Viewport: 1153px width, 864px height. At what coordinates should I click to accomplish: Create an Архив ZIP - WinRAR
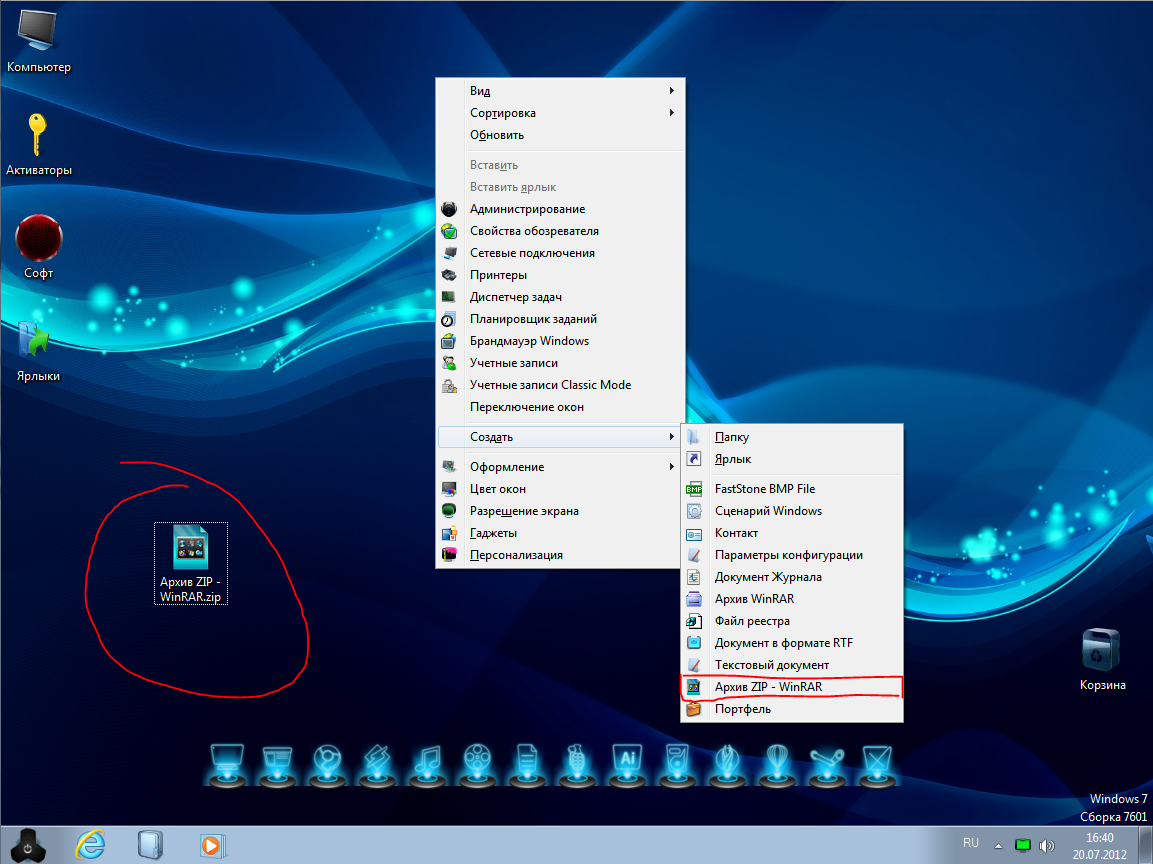point(792,688)
